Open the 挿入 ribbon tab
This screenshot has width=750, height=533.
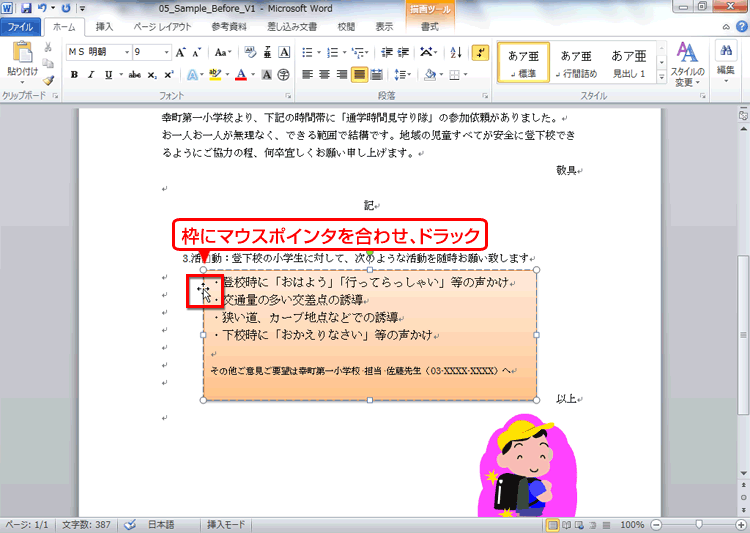[x=104, y=27]
